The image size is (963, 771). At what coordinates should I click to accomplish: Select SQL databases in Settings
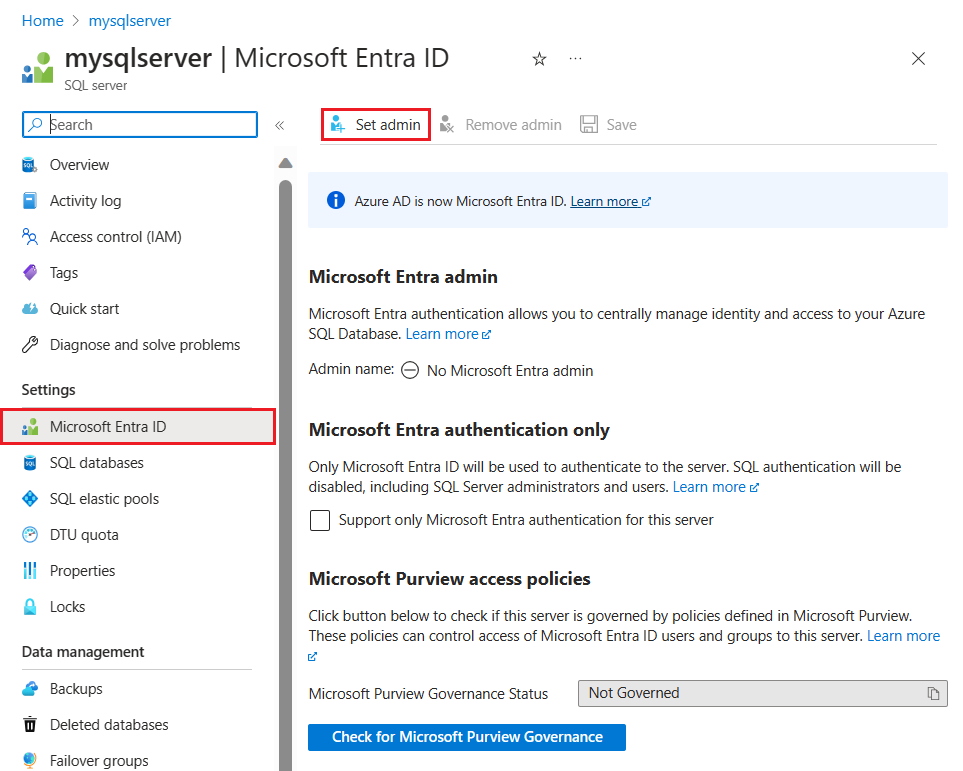[x=96, y=463]
